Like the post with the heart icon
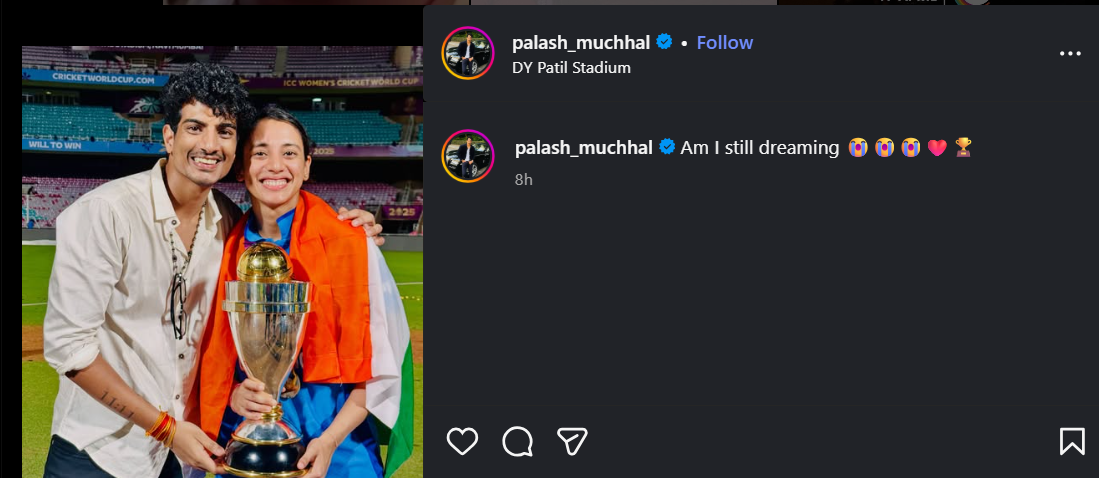The width and height of the screenshot is (1099, 478). [x=463, y=442]
